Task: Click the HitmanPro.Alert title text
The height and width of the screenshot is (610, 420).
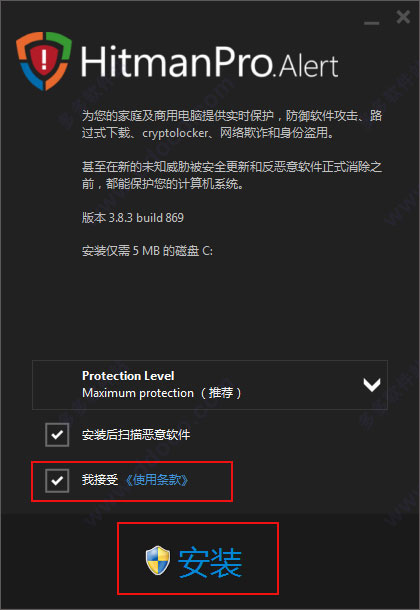Action: pos(209,61)
